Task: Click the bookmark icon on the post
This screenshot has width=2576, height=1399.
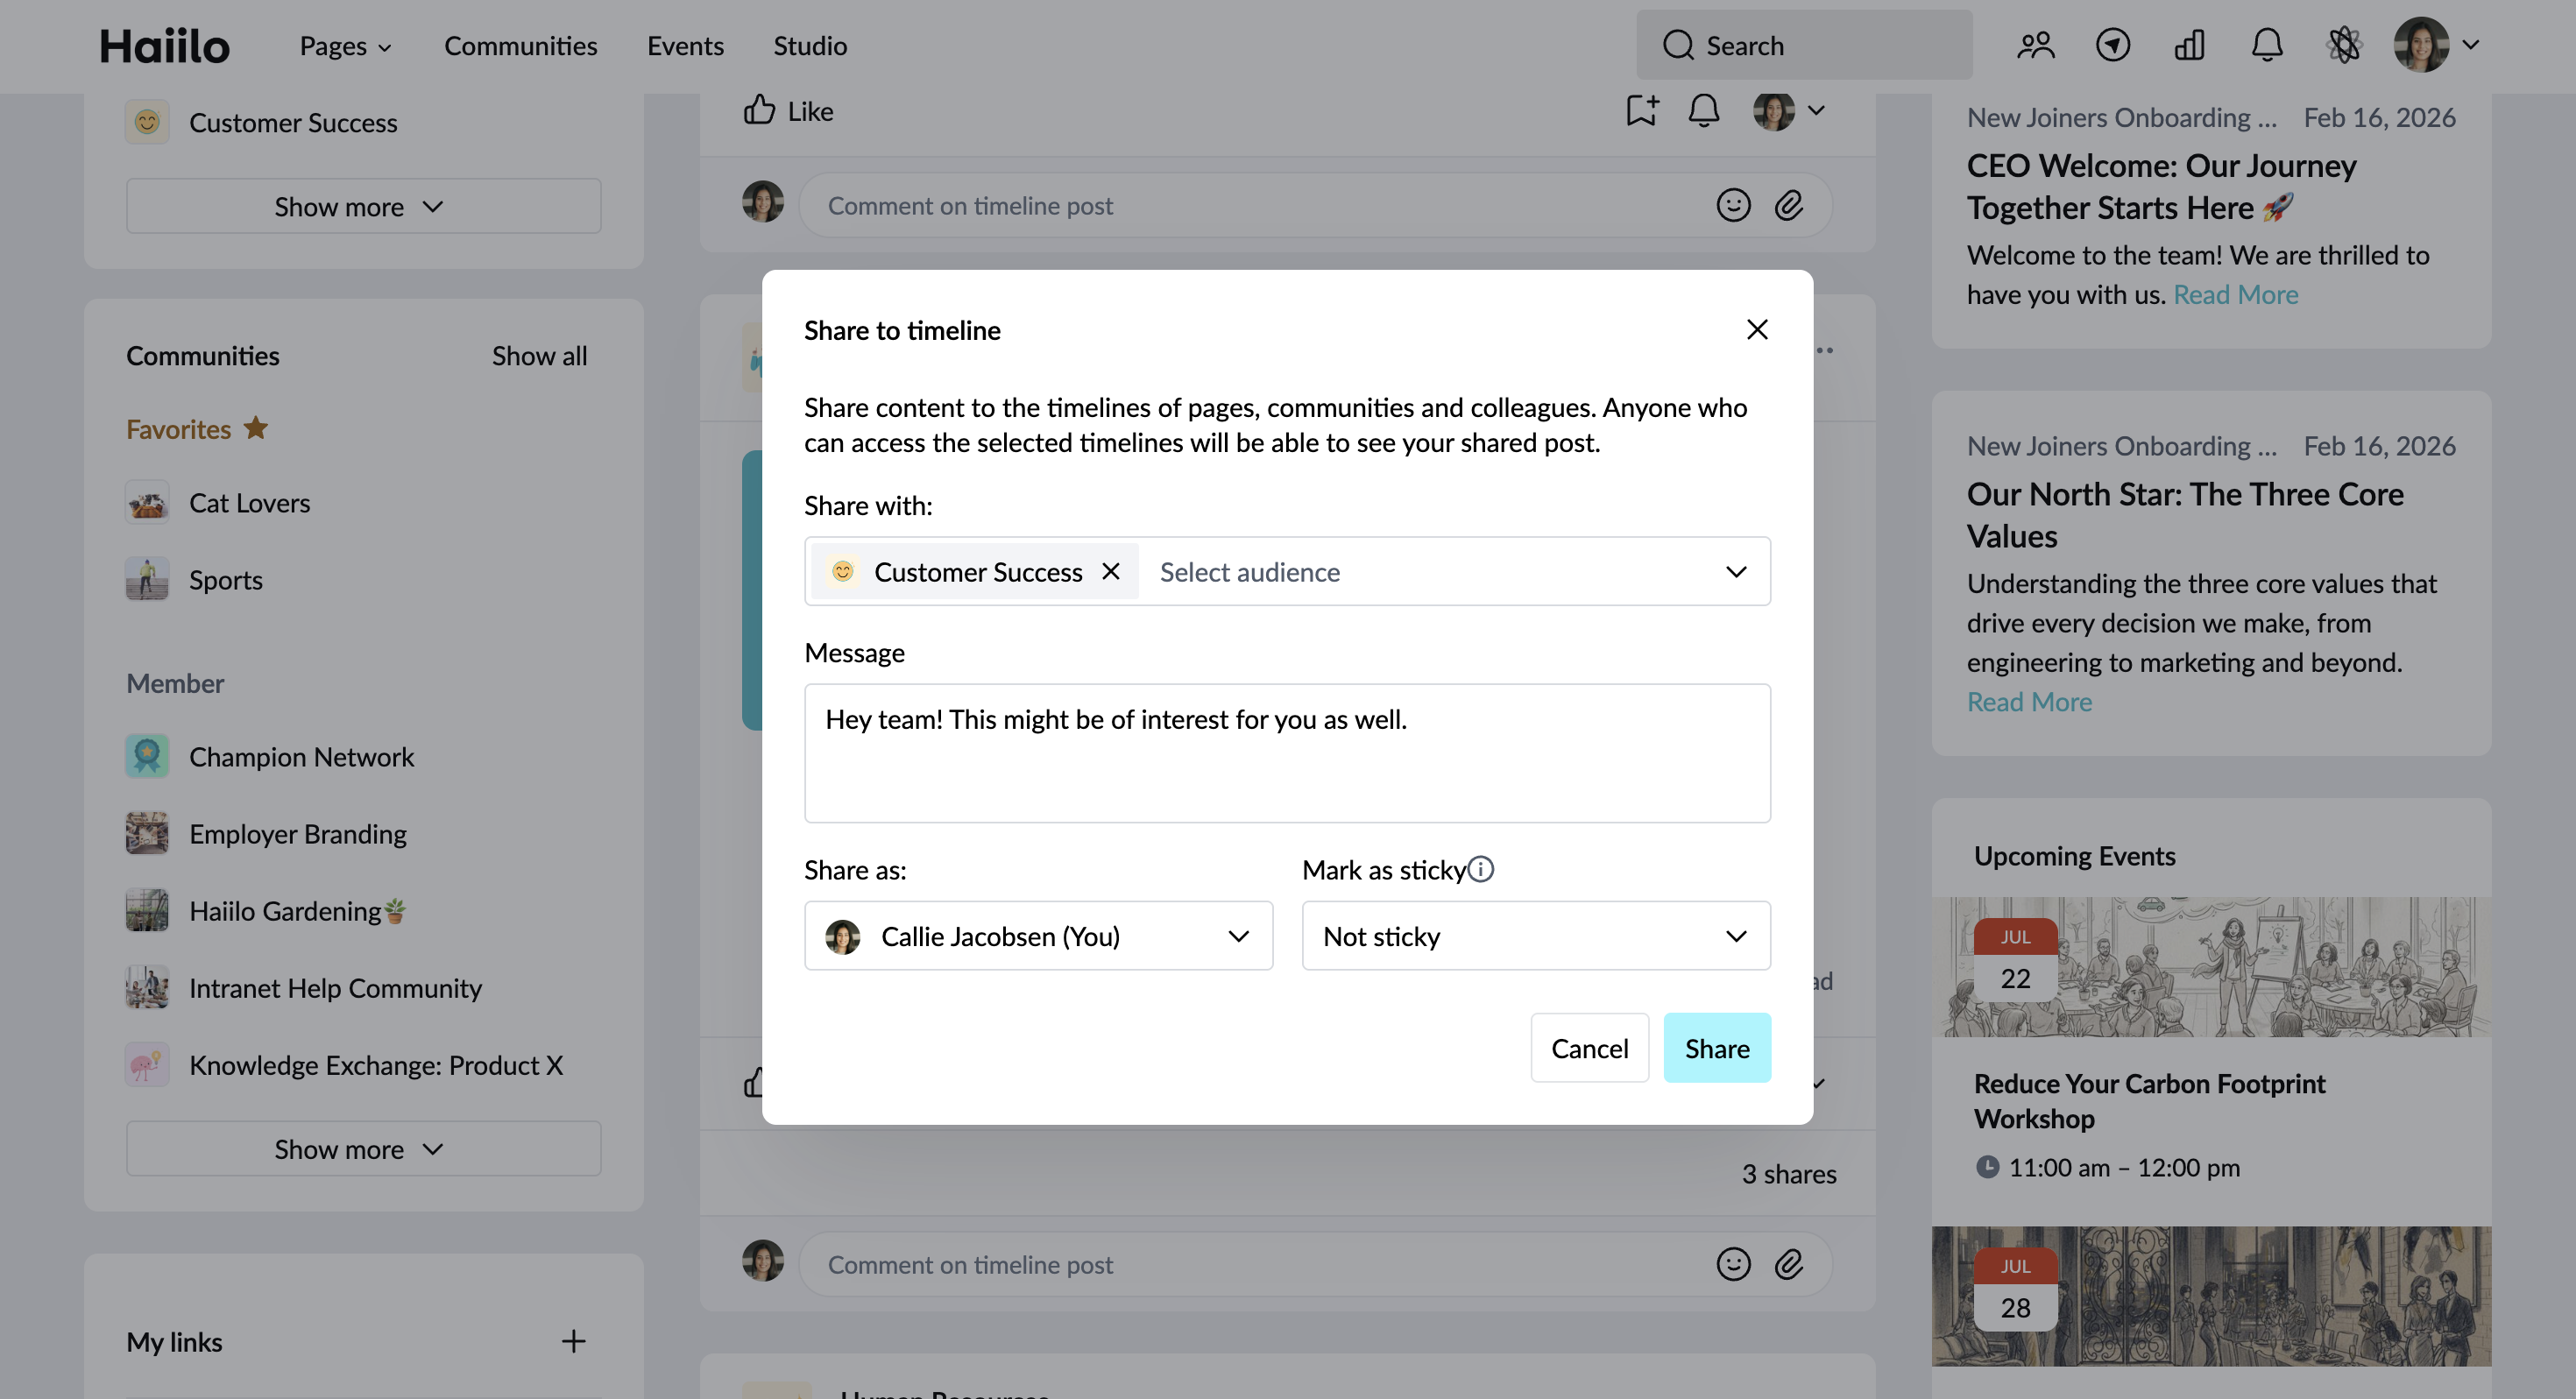Action: 1641,110
